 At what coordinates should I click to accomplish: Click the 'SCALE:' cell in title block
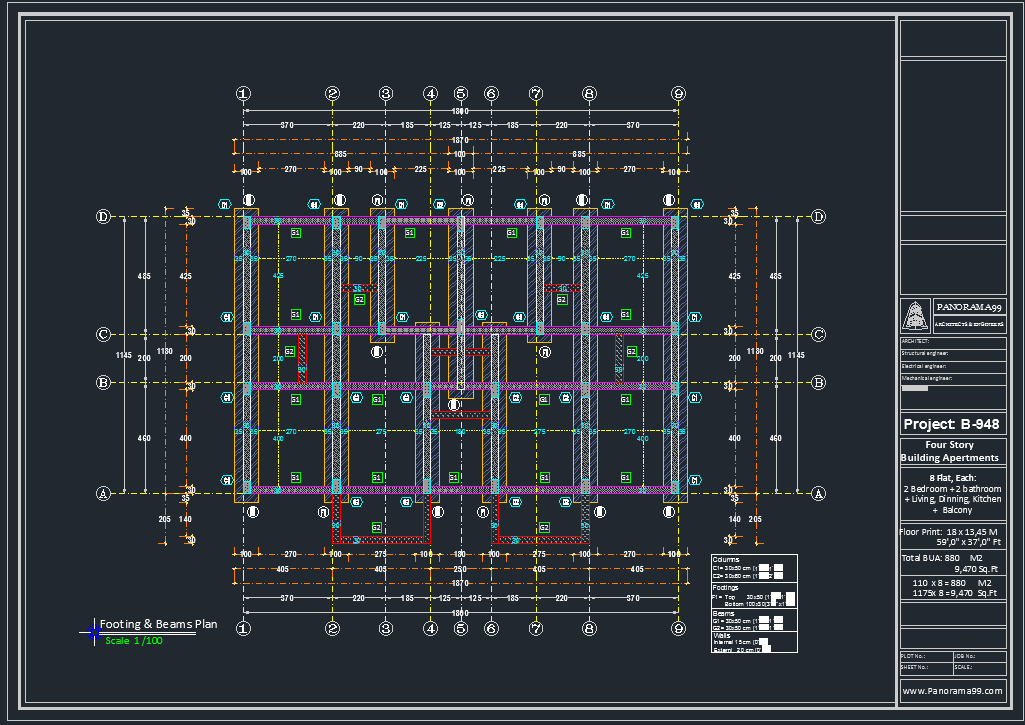click(x=980, y=668)
